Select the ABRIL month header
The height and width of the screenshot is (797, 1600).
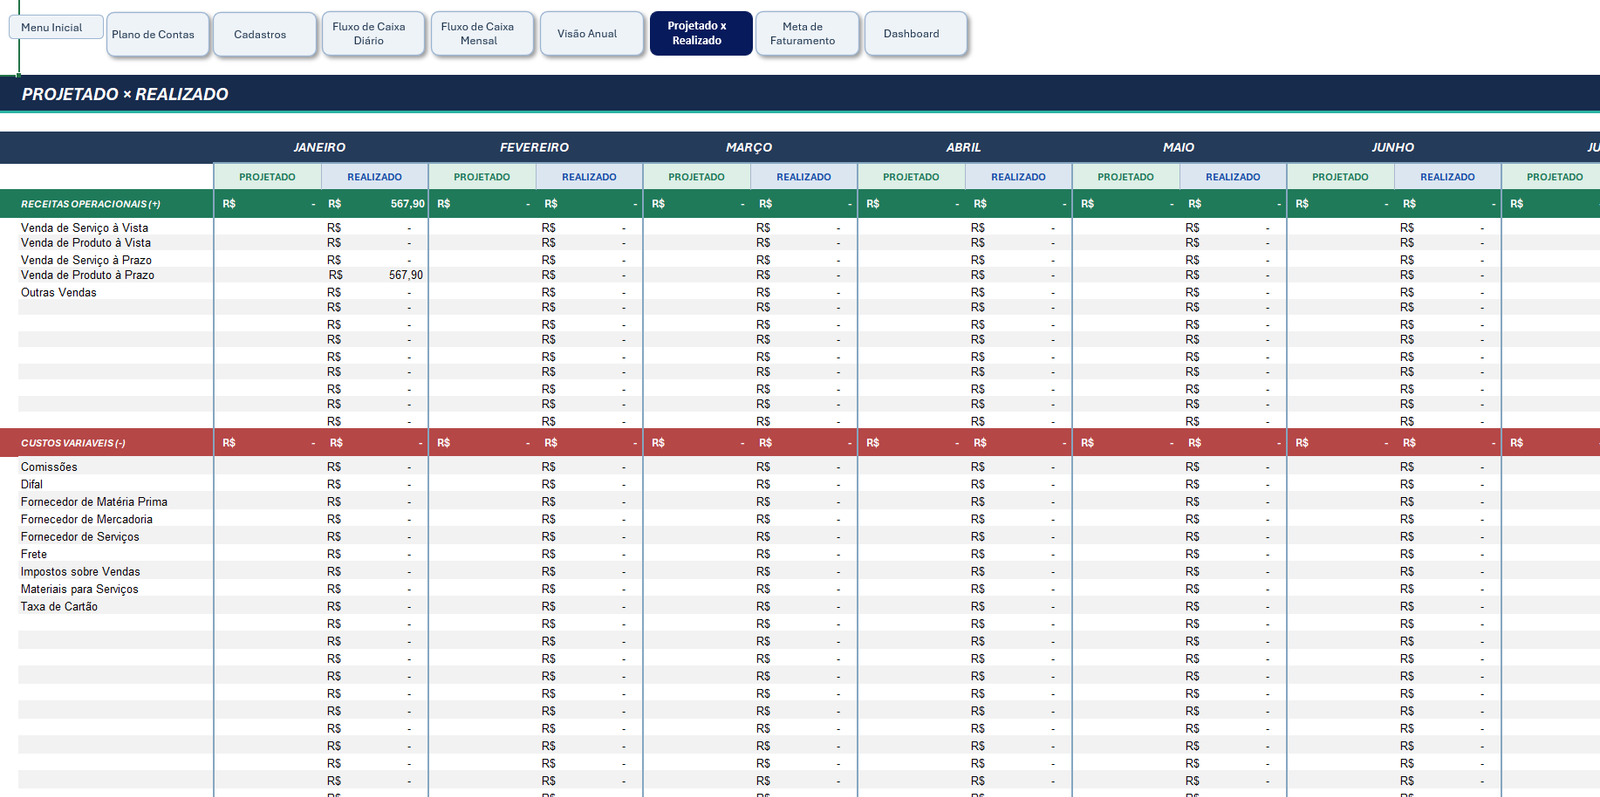[x=964, y=147]
